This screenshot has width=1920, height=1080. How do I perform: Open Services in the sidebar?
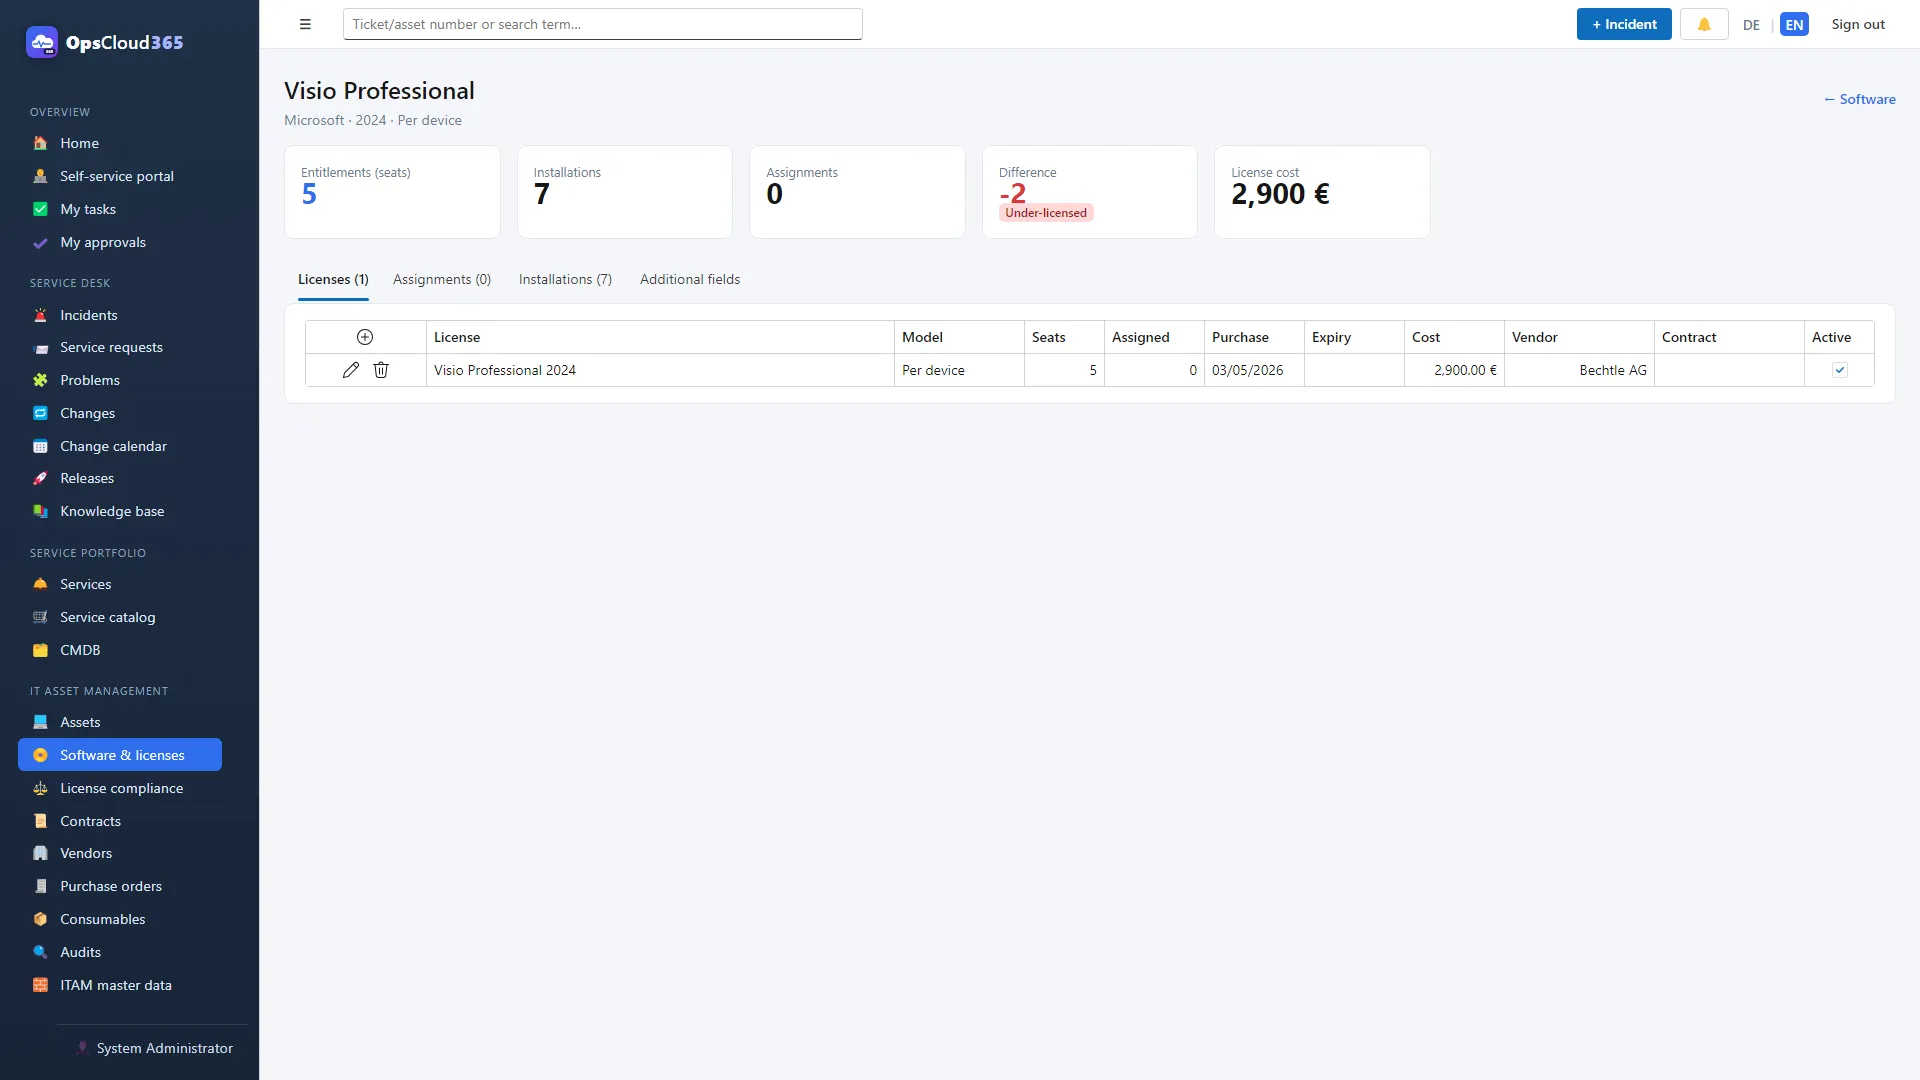(x=120, y=584)
